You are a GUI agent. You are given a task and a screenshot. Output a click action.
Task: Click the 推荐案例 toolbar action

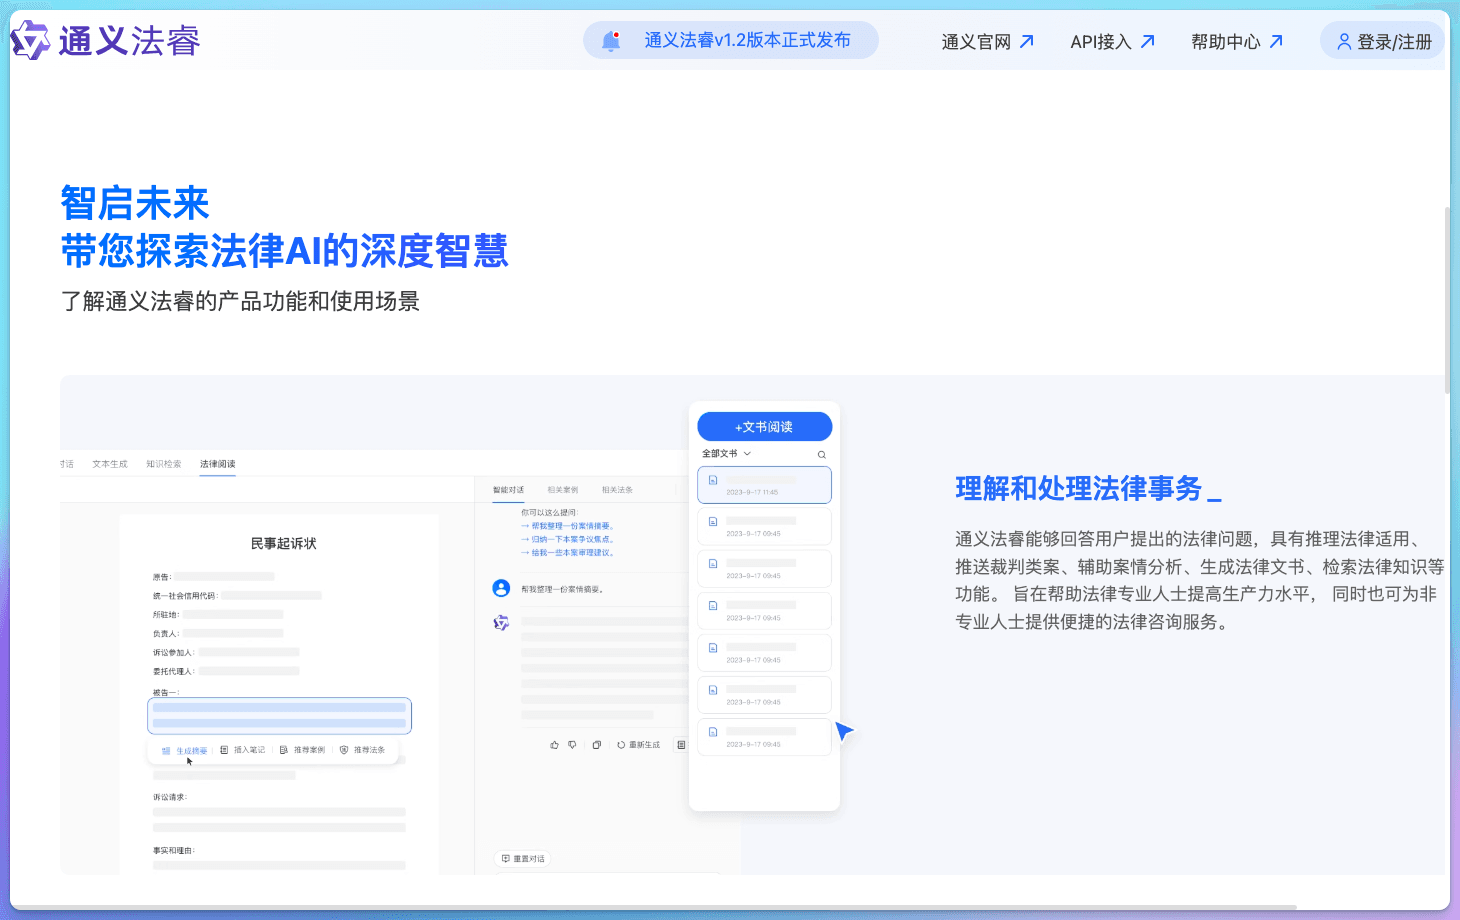coord(303,750)
